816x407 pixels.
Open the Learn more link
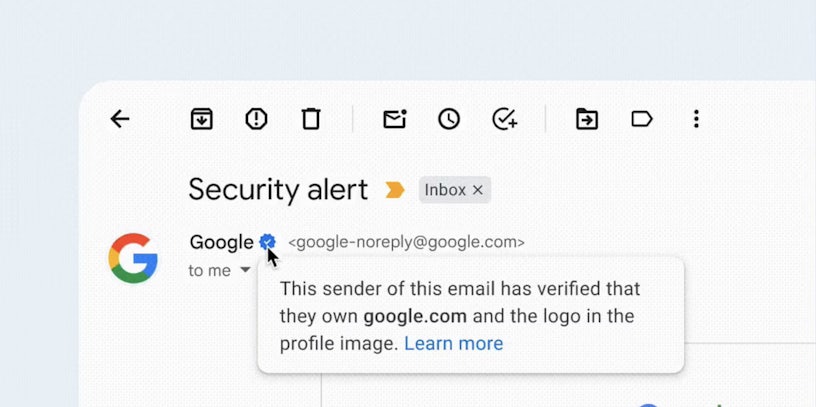[x=453, y=344]
